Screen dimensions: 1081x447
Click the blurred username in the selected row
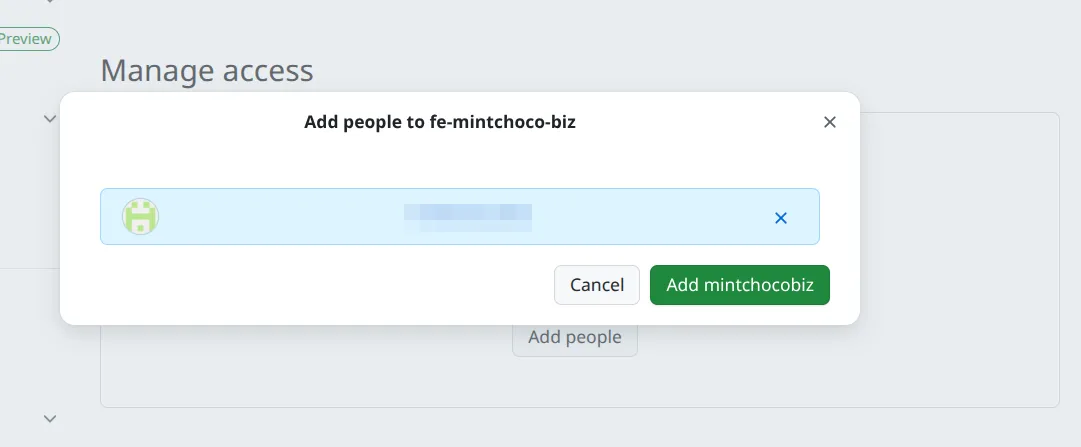tap(467, 217)
